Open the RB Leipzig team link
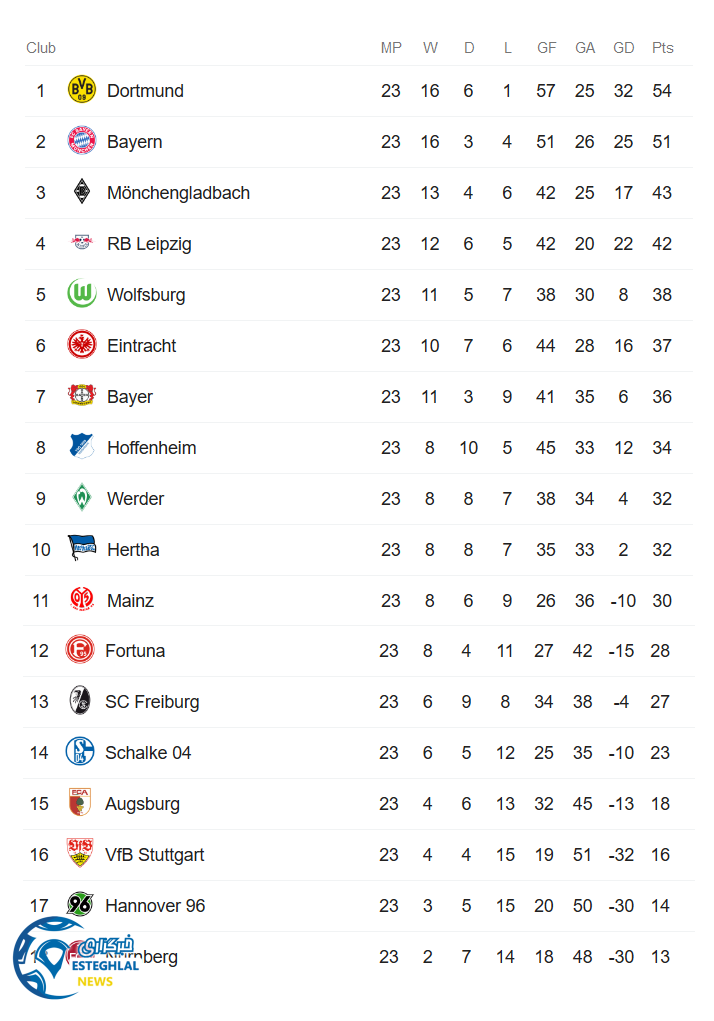 149,244
